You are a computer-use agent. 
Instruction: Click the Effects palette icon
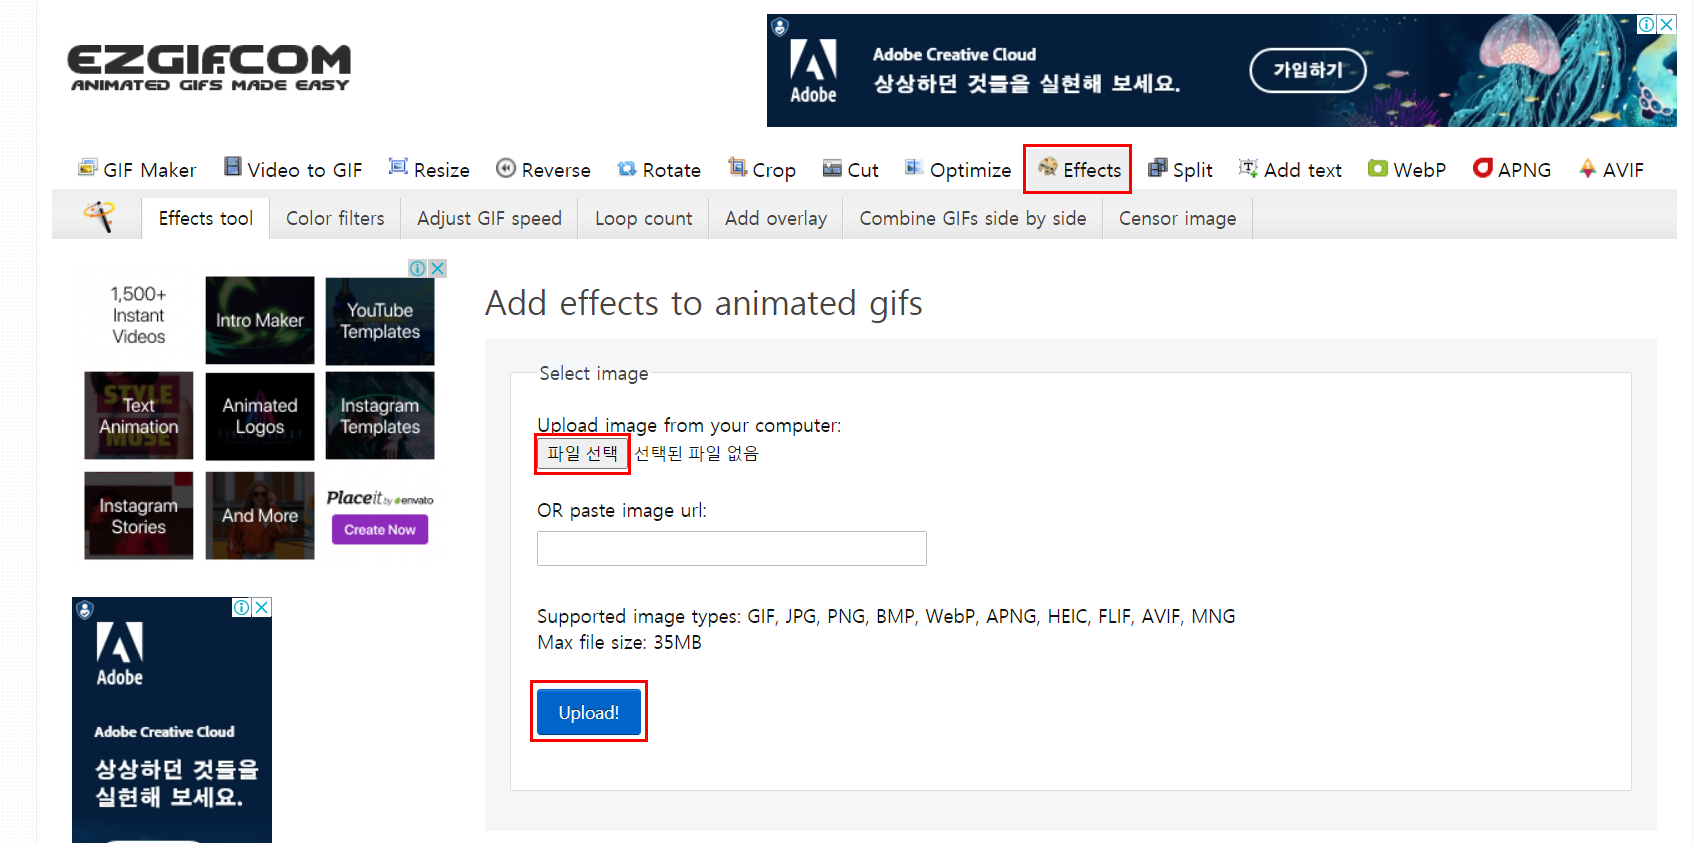(1048, 167)
